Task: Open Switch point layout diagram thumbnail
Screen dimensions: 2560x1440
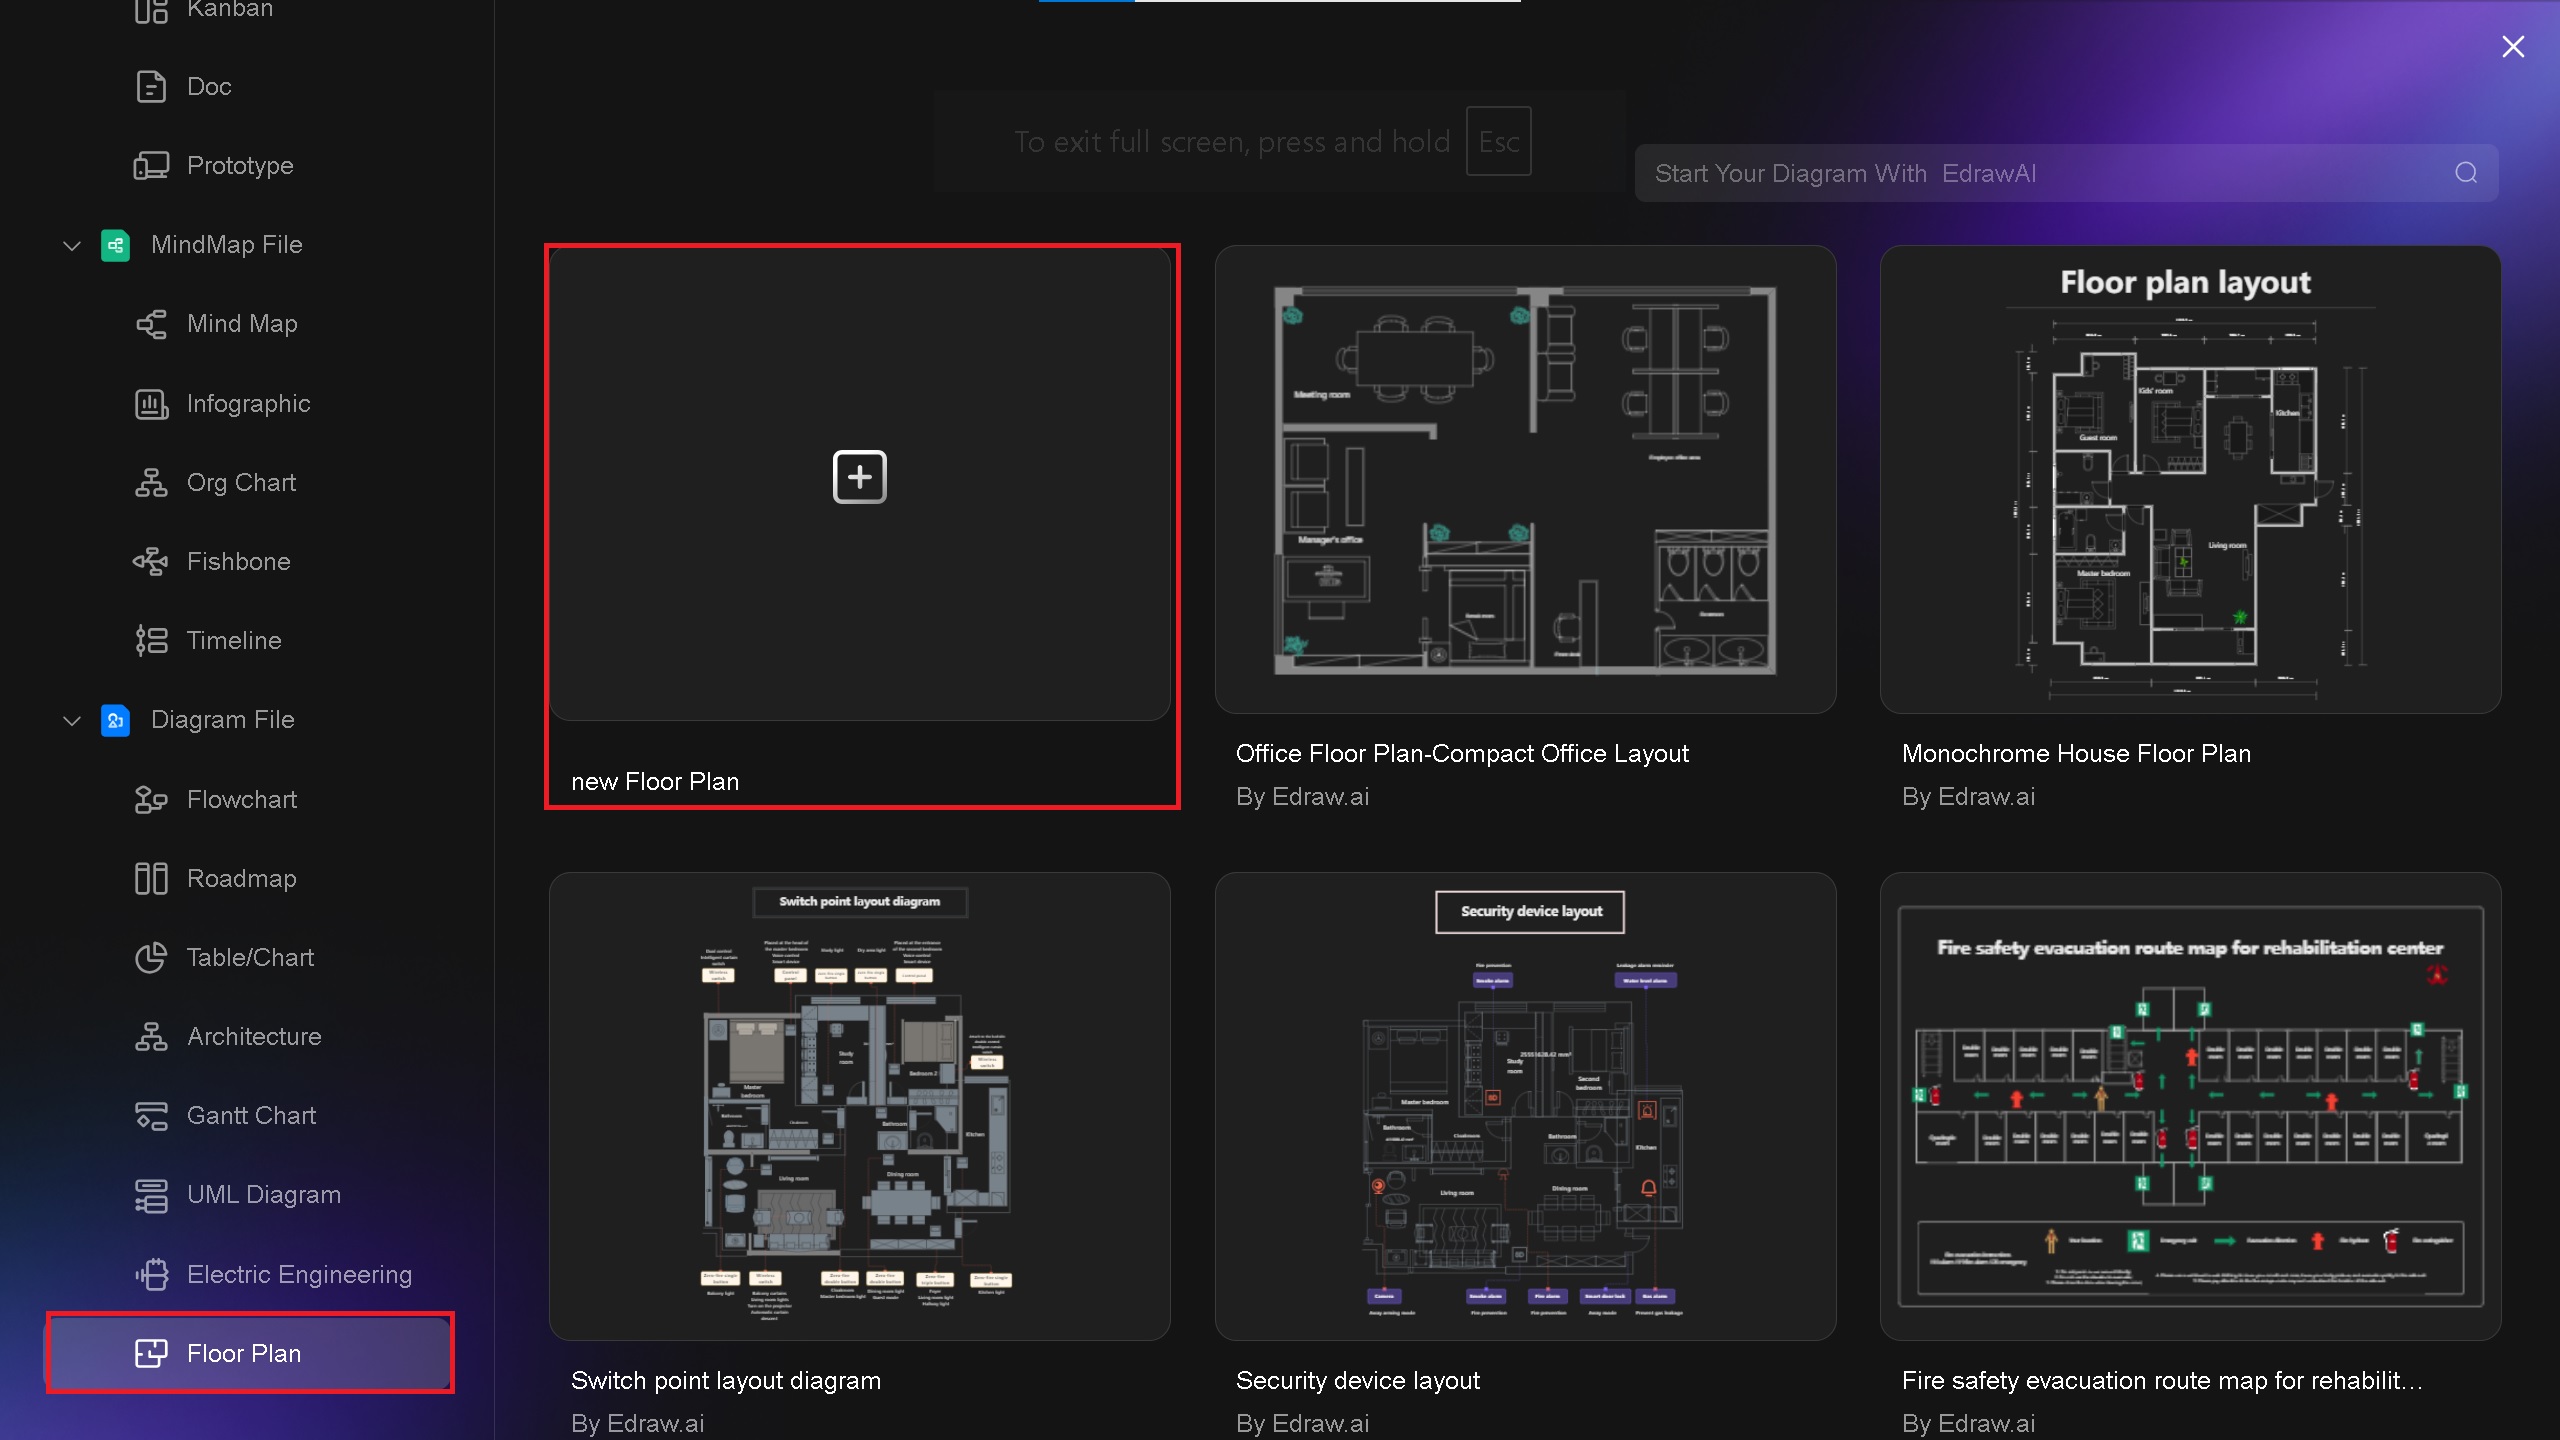Action: tap(860, 1106)
